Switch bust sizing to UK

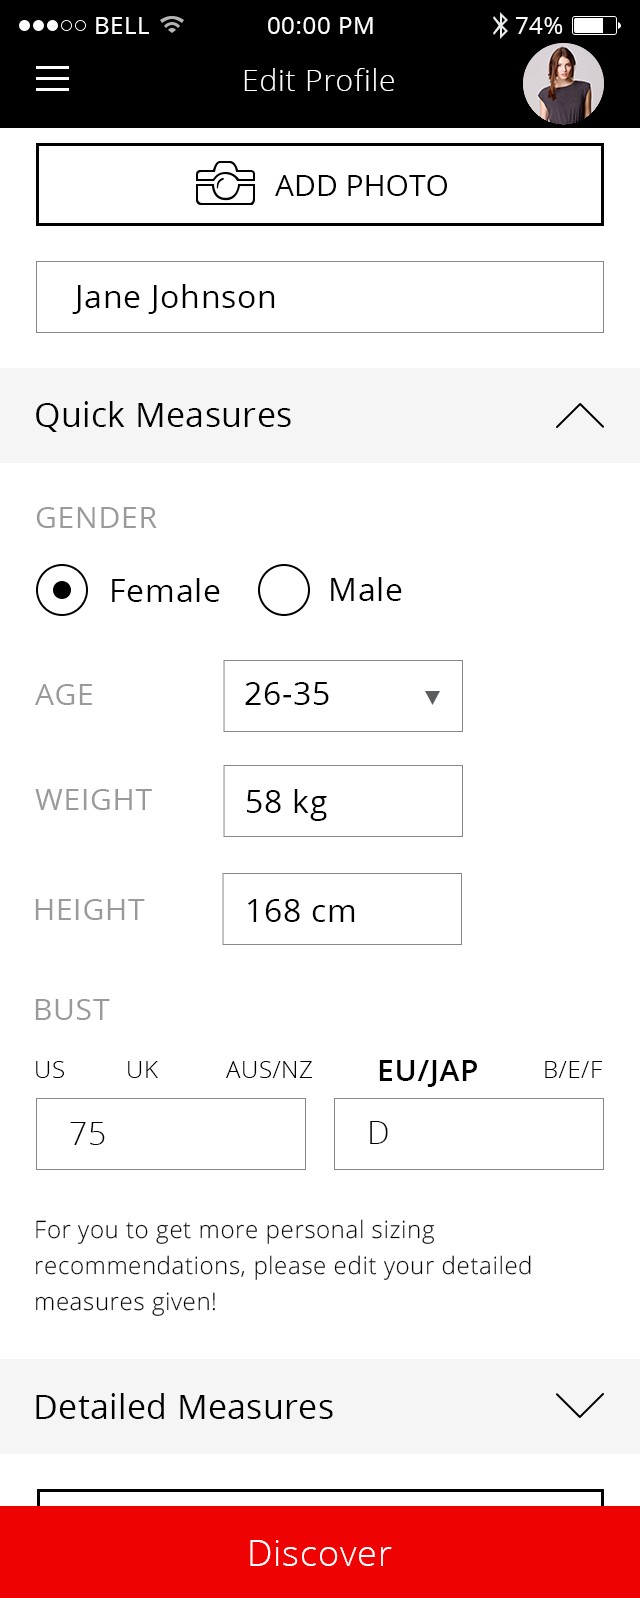tap(142, 1070)
